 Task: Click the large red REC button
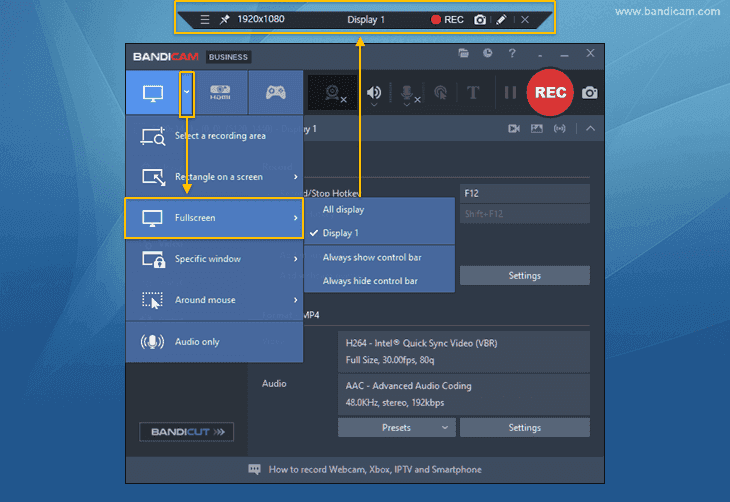[x=550, y=92]
